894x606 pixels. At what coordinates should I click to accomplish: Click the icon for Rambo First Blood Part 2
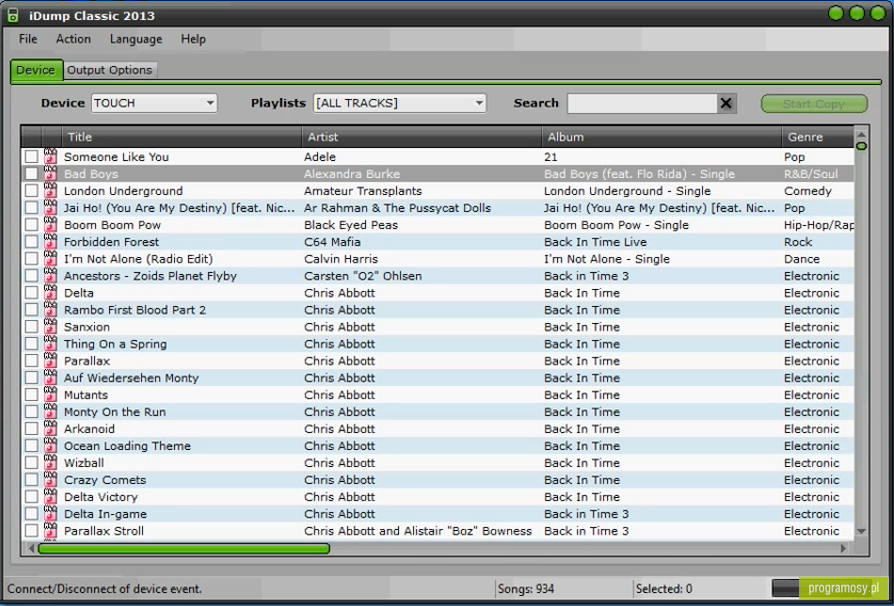(51, 310)
